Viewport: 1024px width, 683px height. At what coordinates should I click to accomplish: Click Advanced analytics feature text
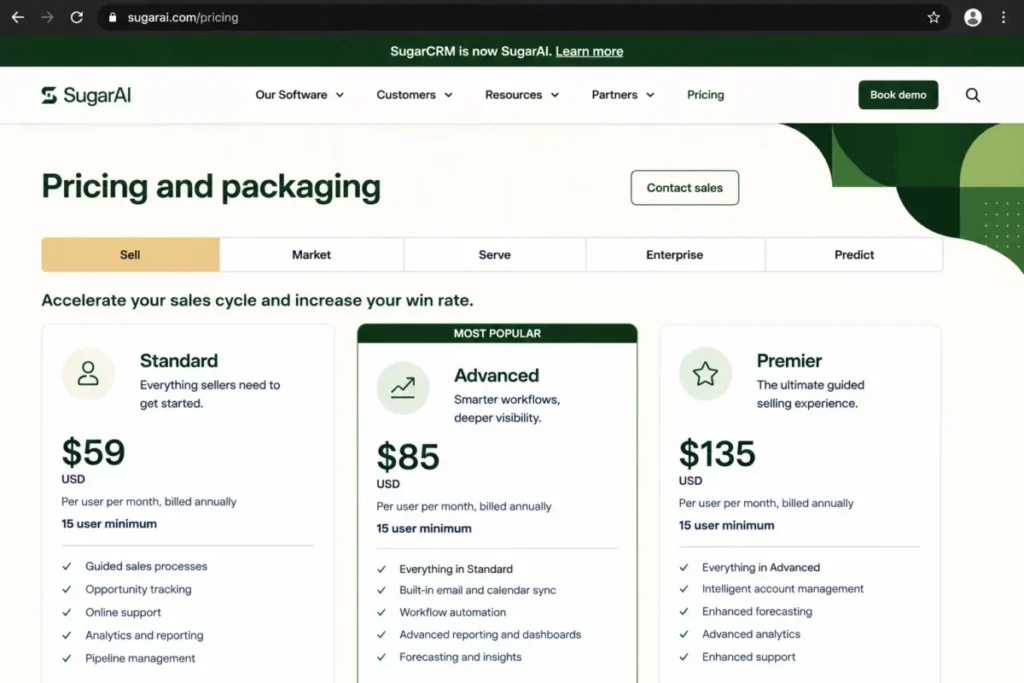(x=751, y=634)
